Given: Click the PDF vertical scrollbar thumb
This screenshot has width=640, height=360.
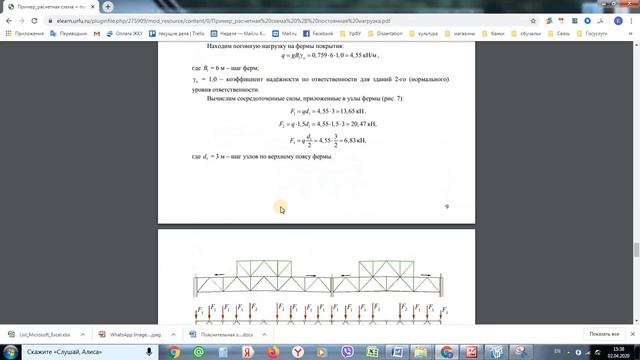Looking at the screenshot, I should point(636,250).
